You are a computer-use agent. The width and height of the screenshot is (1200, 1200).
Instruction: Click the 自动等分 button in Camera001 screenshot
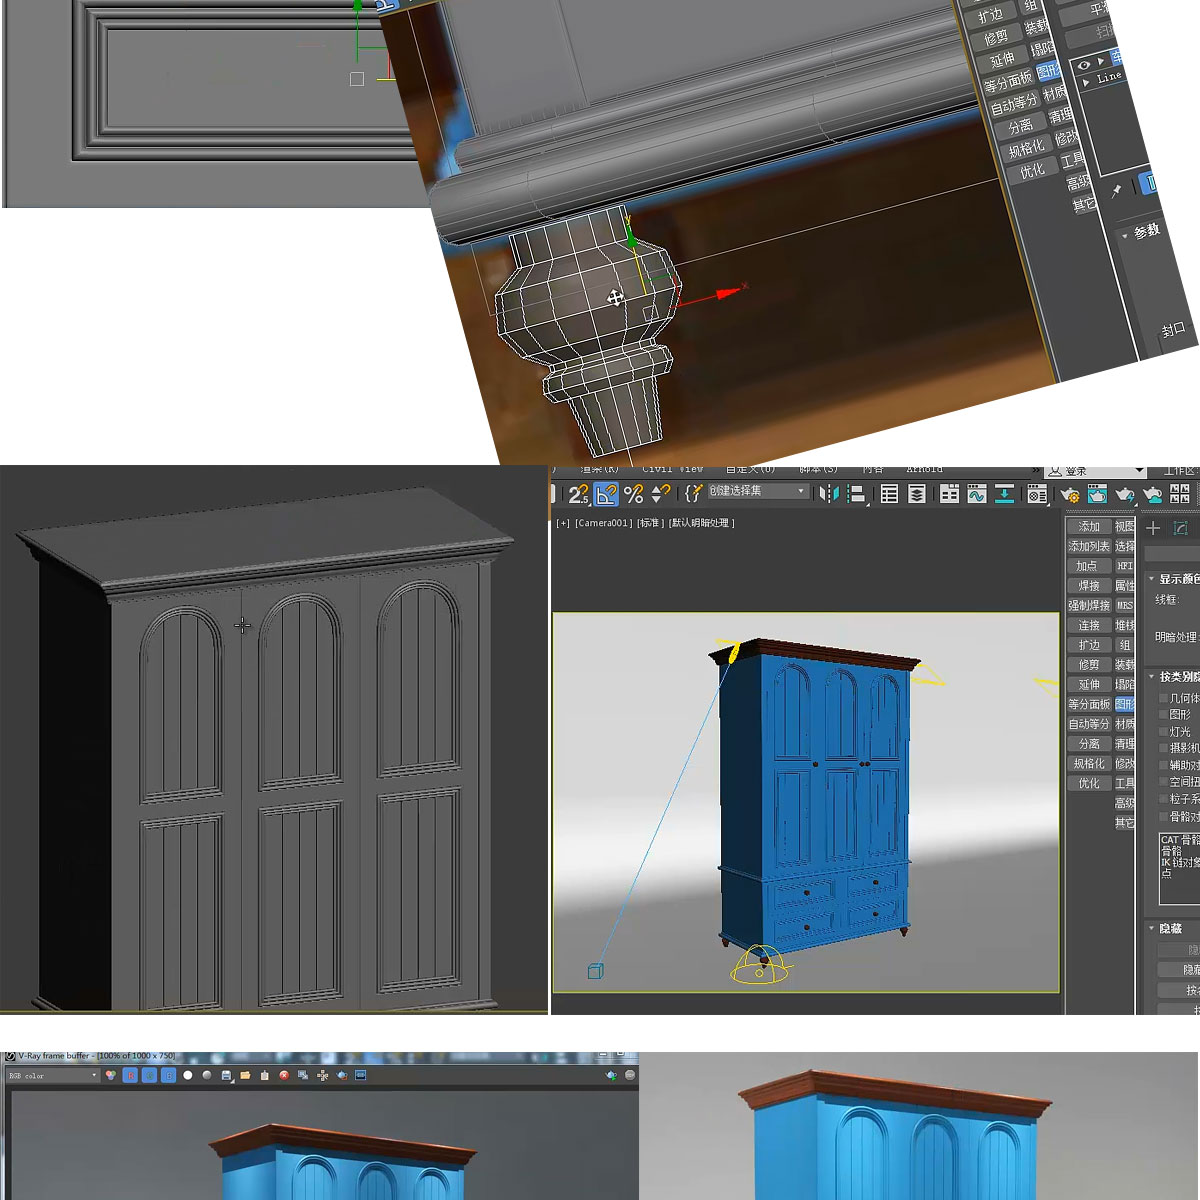(1089, 724)
